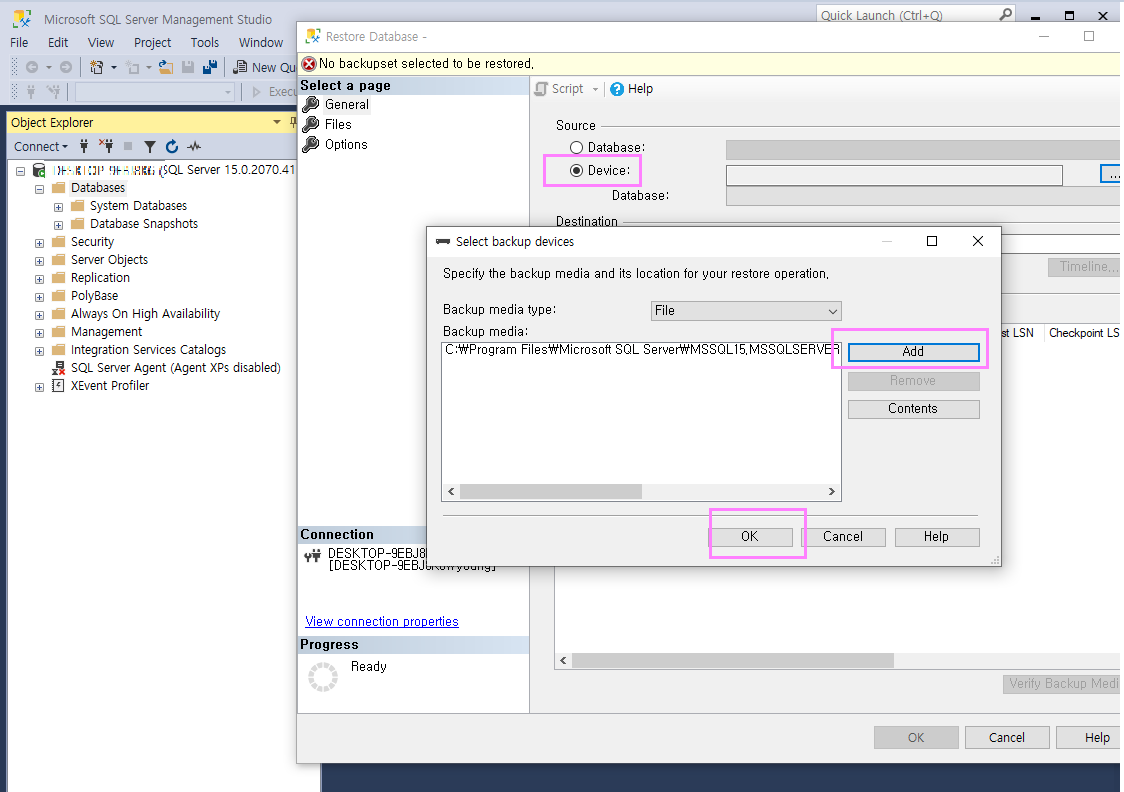Click the Save toolbar disk icon
Screen dimensions: 1124x792
[x=188, y=67]
